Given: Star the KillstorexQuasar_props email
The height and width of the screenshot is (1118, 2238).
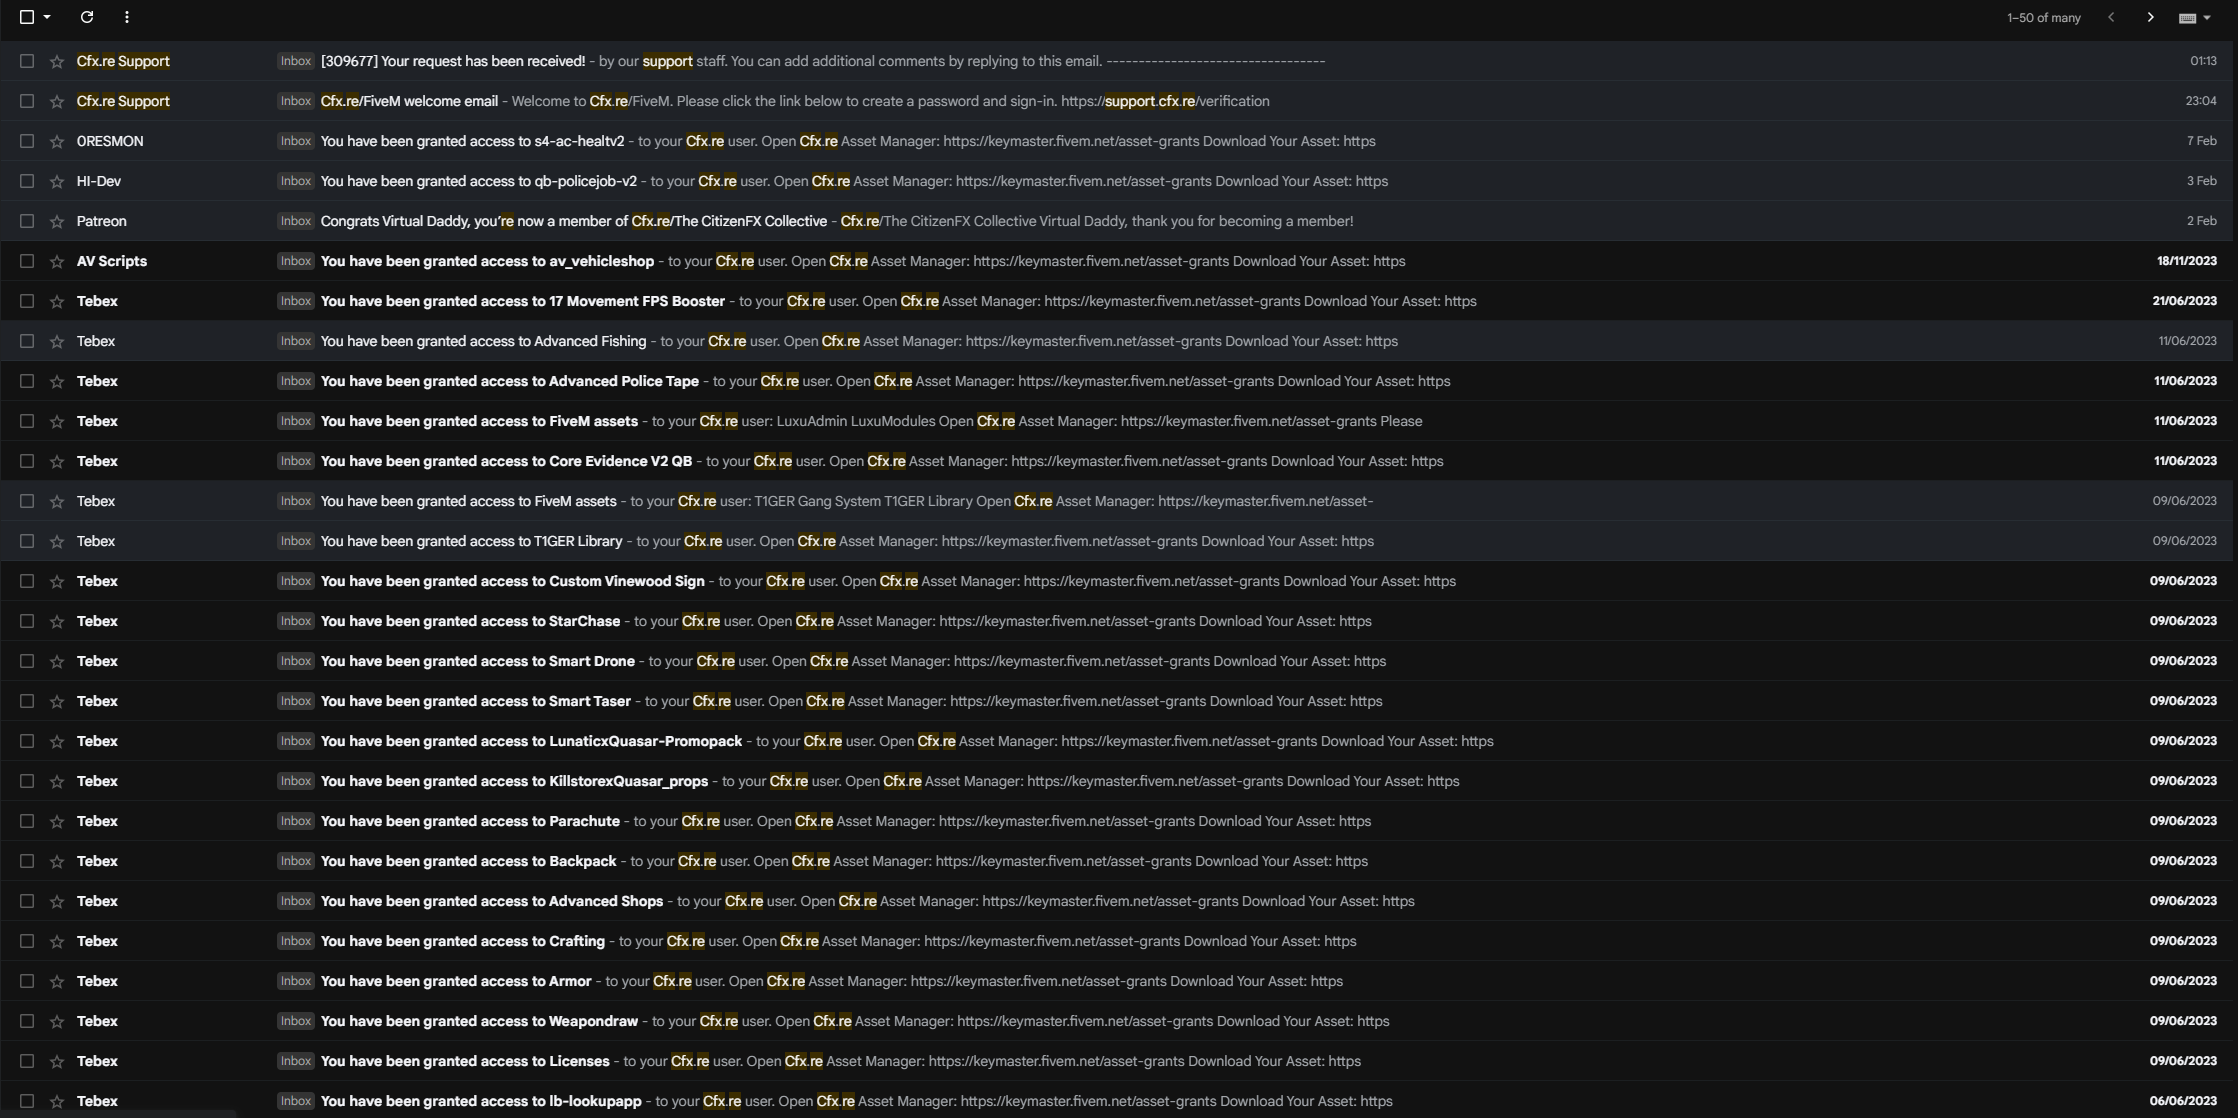Looking at the screenshot, I should click(57, 781).
